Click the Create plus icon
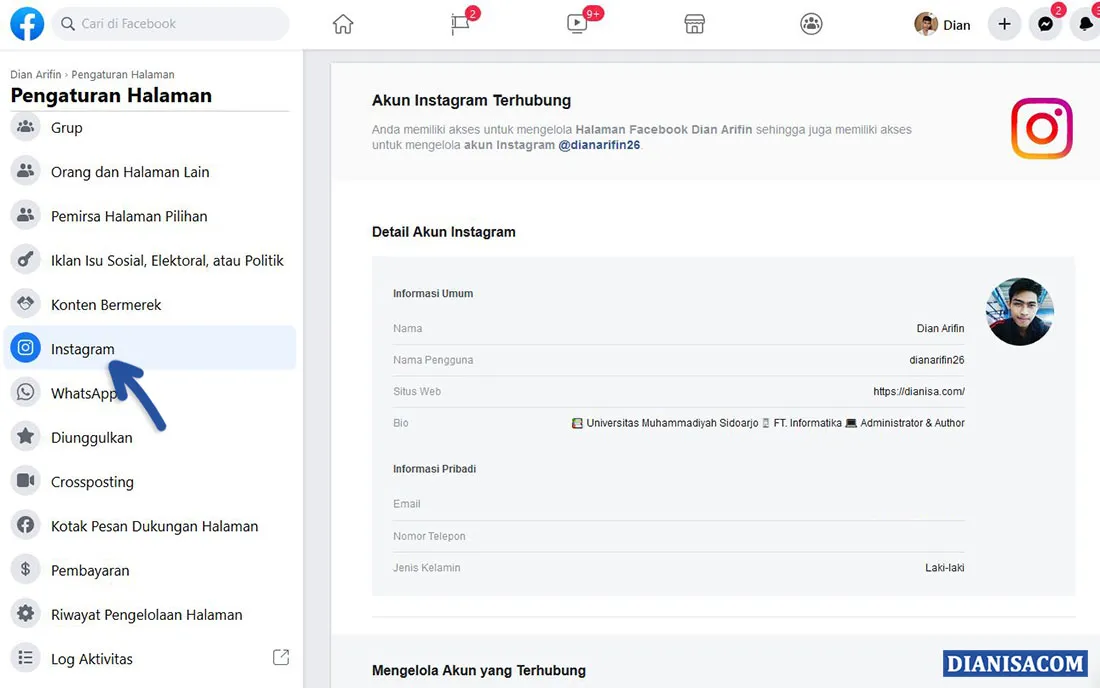 pos(1004,23)
